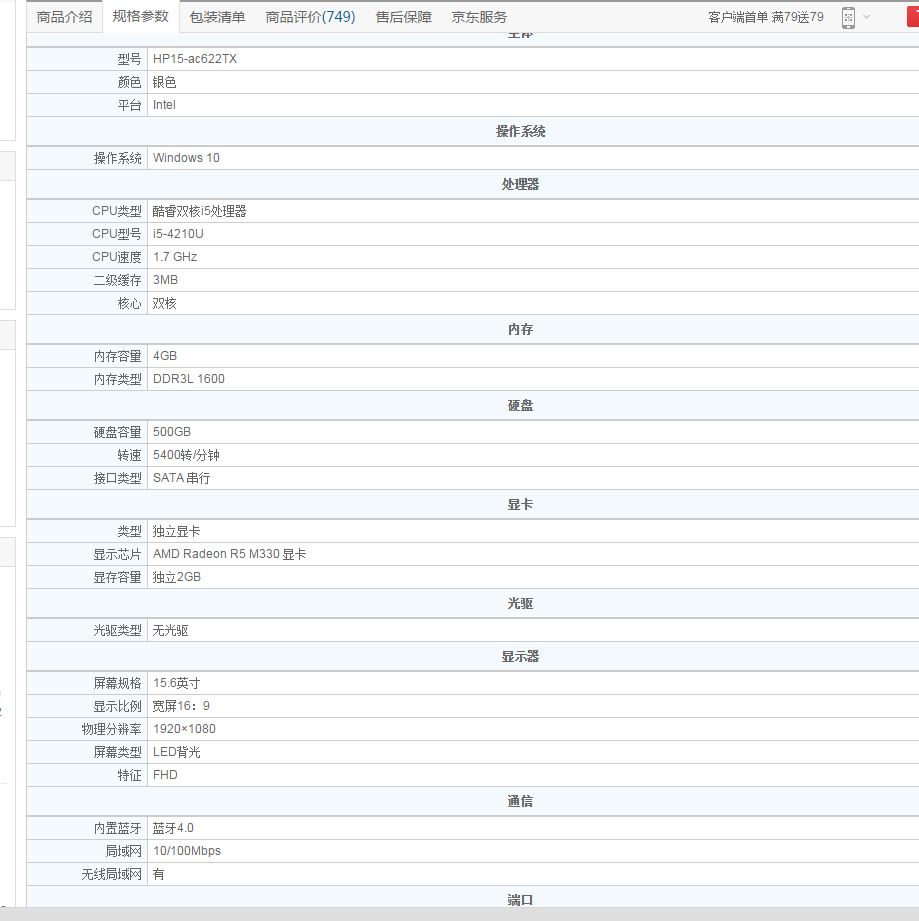Image resolution: width=919 pixels, height=921 pixels.
Task: Click the red button at top right
Action: [x=913, y=17]
